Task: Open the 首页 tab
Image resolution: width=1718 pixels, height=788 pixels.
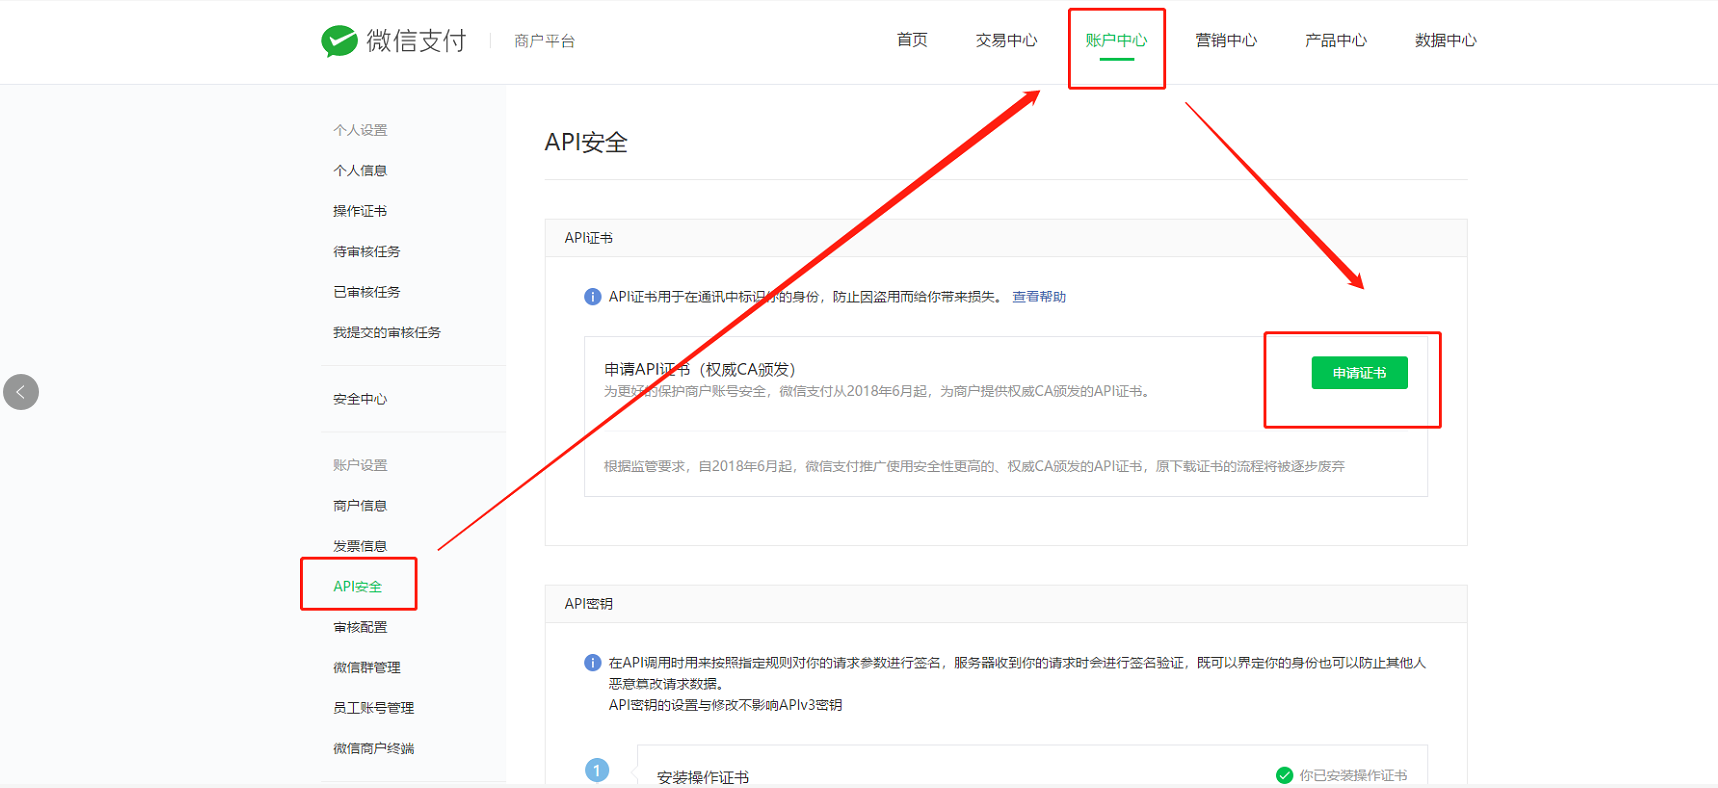Action: [x=912, y=40]
